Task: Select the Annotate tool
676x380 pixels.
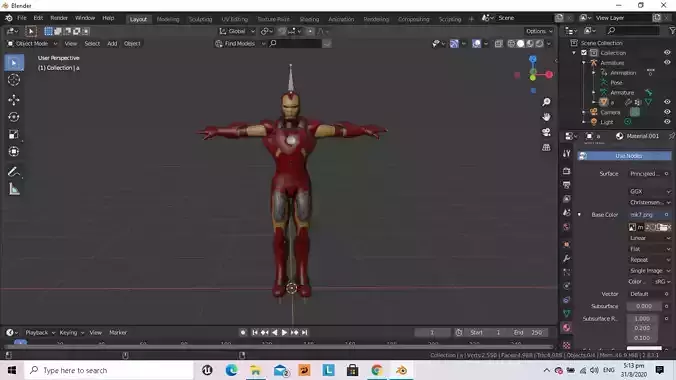Action: click(14, 172)
